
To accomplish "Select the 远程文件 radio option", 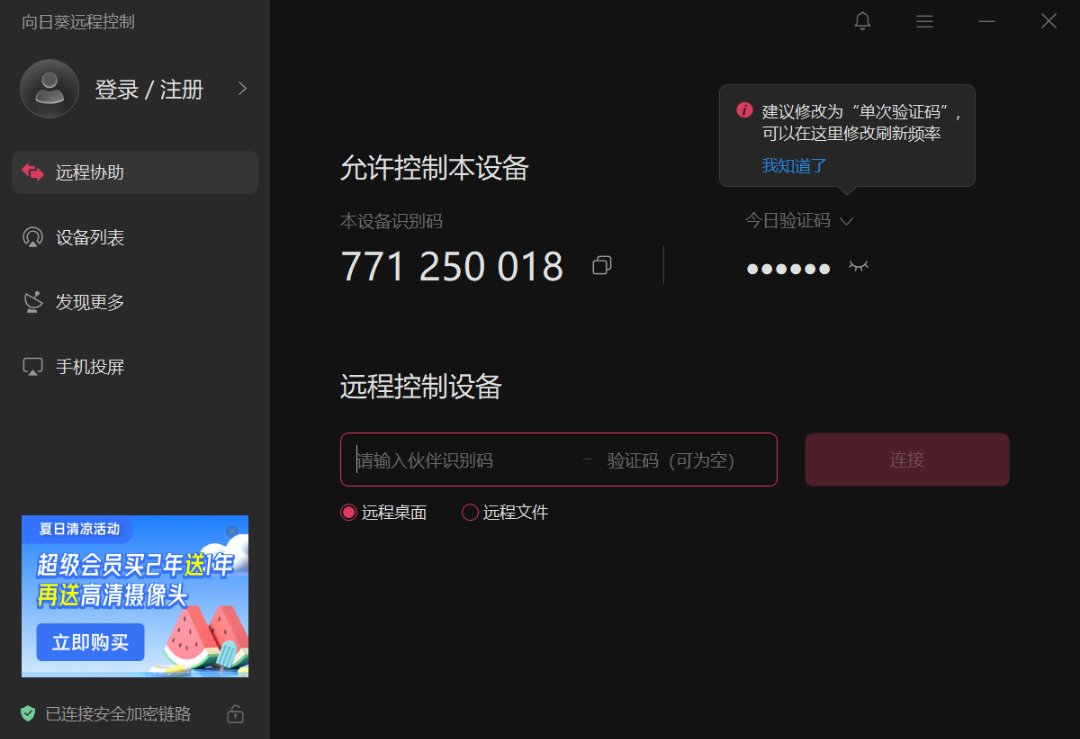I will 470,513.
